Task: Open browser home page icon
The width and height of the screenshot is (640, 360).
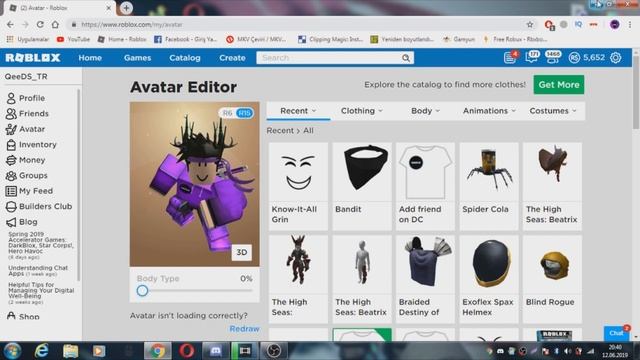Action: click(x=55, y=24)
